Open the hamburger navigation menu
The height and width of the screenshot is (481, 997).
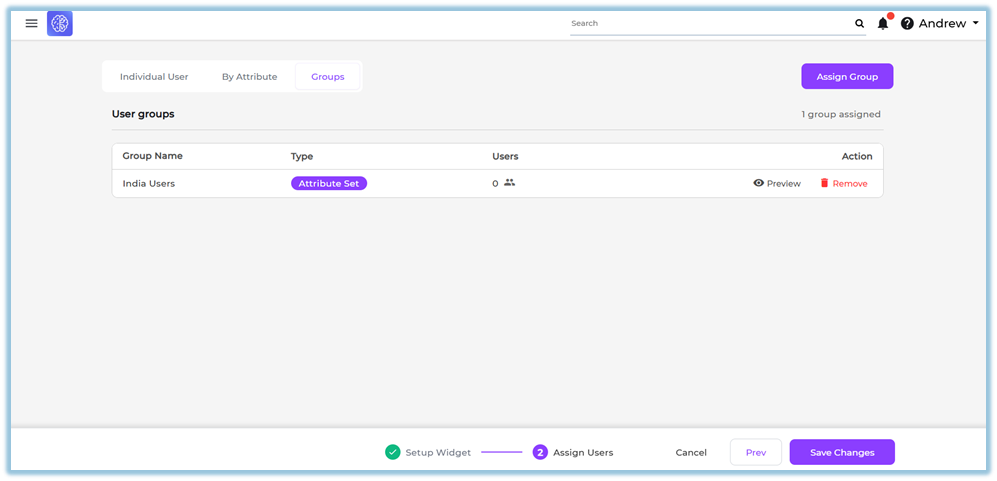click(31, 23)
